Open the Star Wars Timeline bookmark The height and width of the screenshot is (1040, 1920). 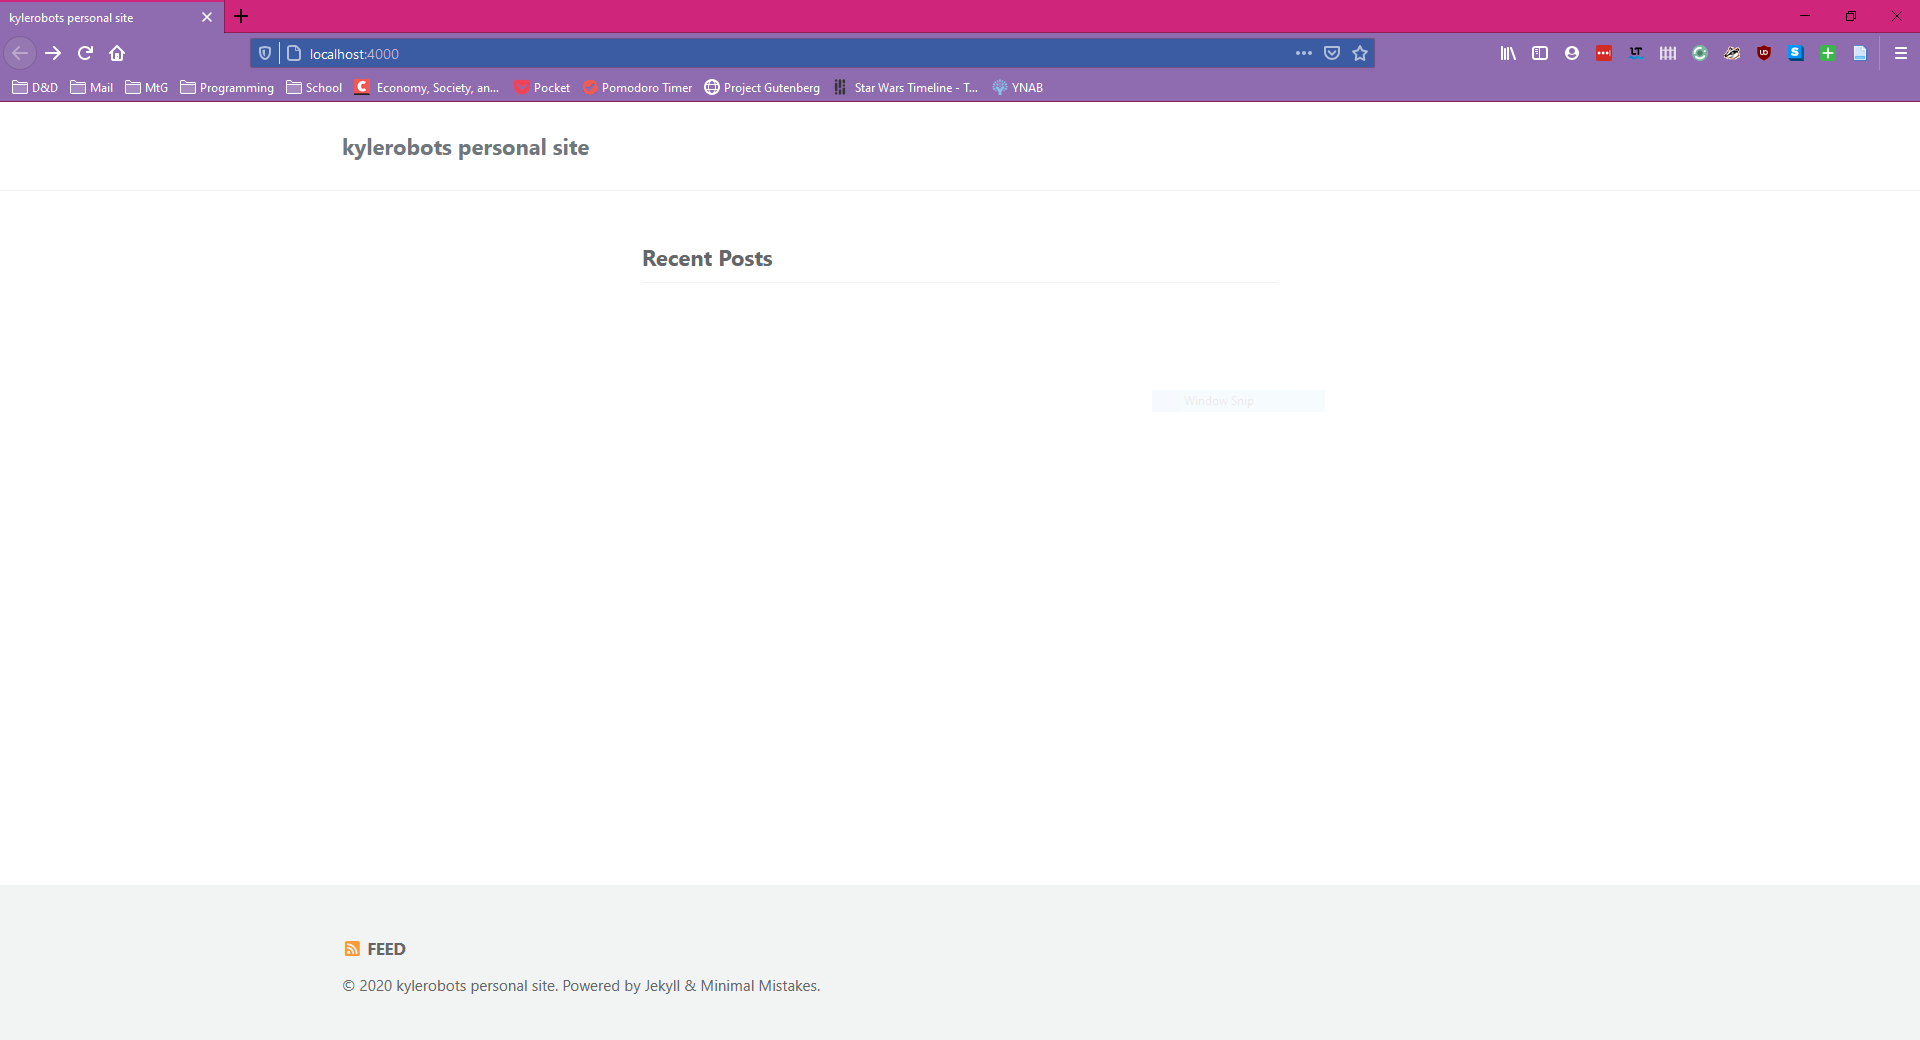point(906,88)
